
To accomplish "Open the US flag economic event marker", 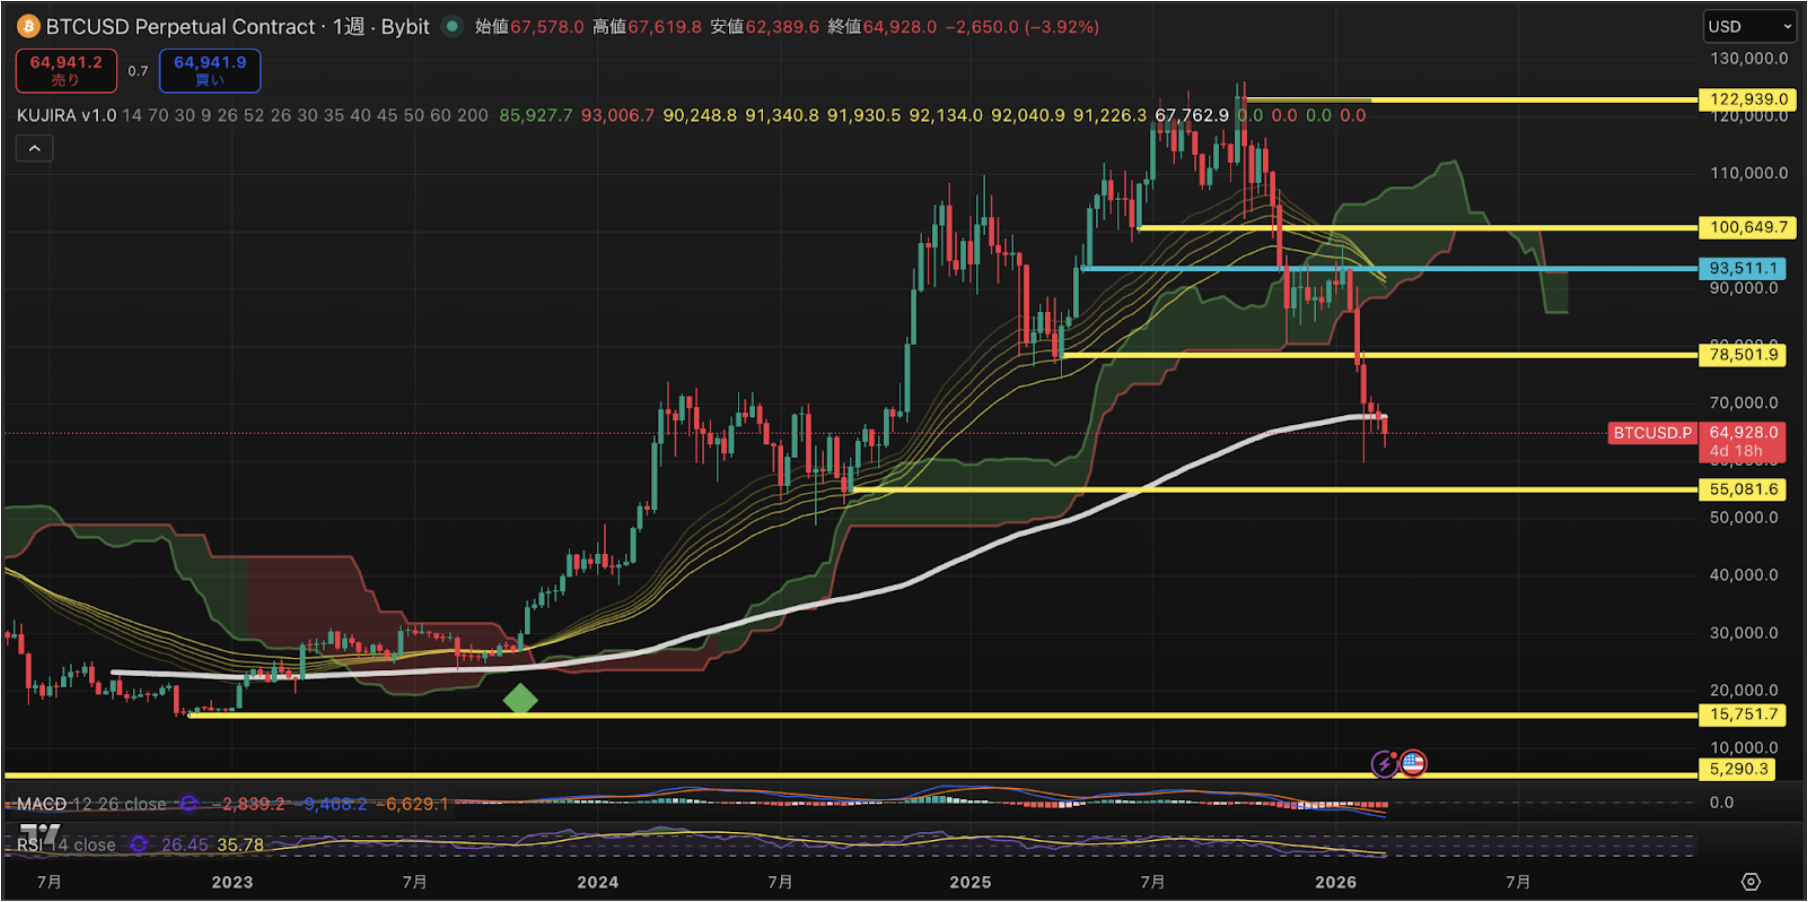I will click(1413, 764).
